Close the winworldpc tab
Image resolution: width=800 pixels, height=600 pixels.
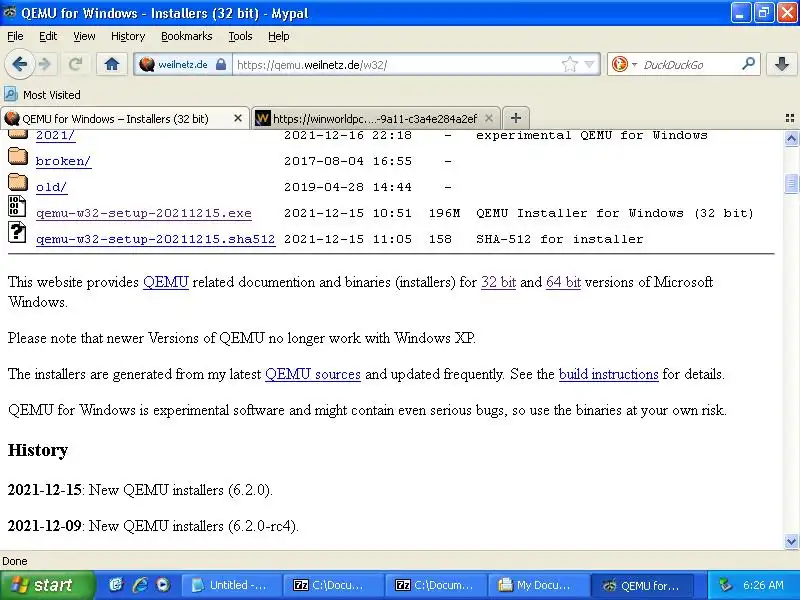point(489,118)
